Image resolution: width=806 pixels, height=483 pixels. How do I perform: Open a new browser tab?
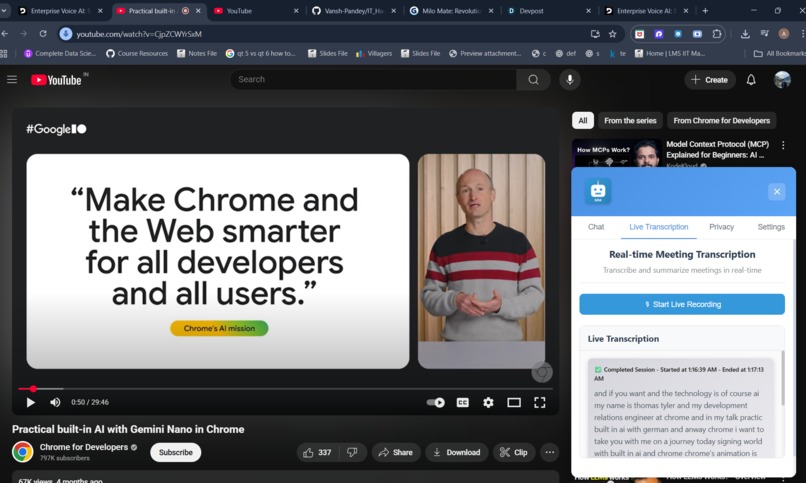(x=705, y=10)
